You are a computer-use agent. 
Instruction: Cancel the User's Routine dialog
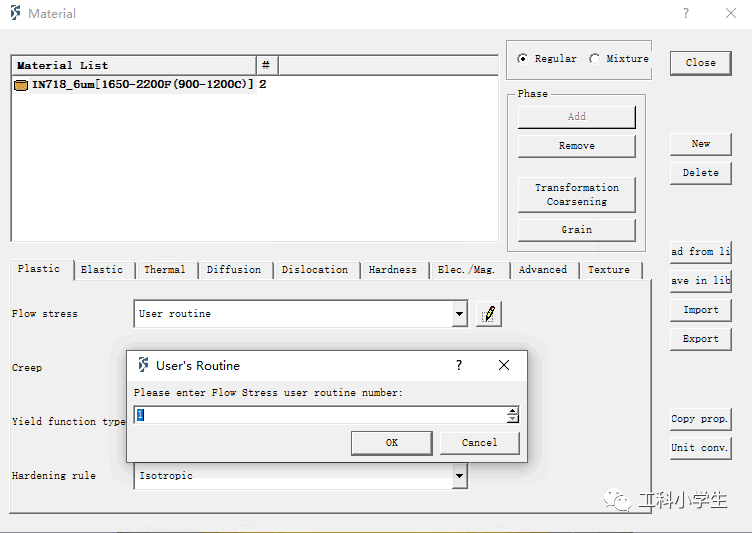480,442
